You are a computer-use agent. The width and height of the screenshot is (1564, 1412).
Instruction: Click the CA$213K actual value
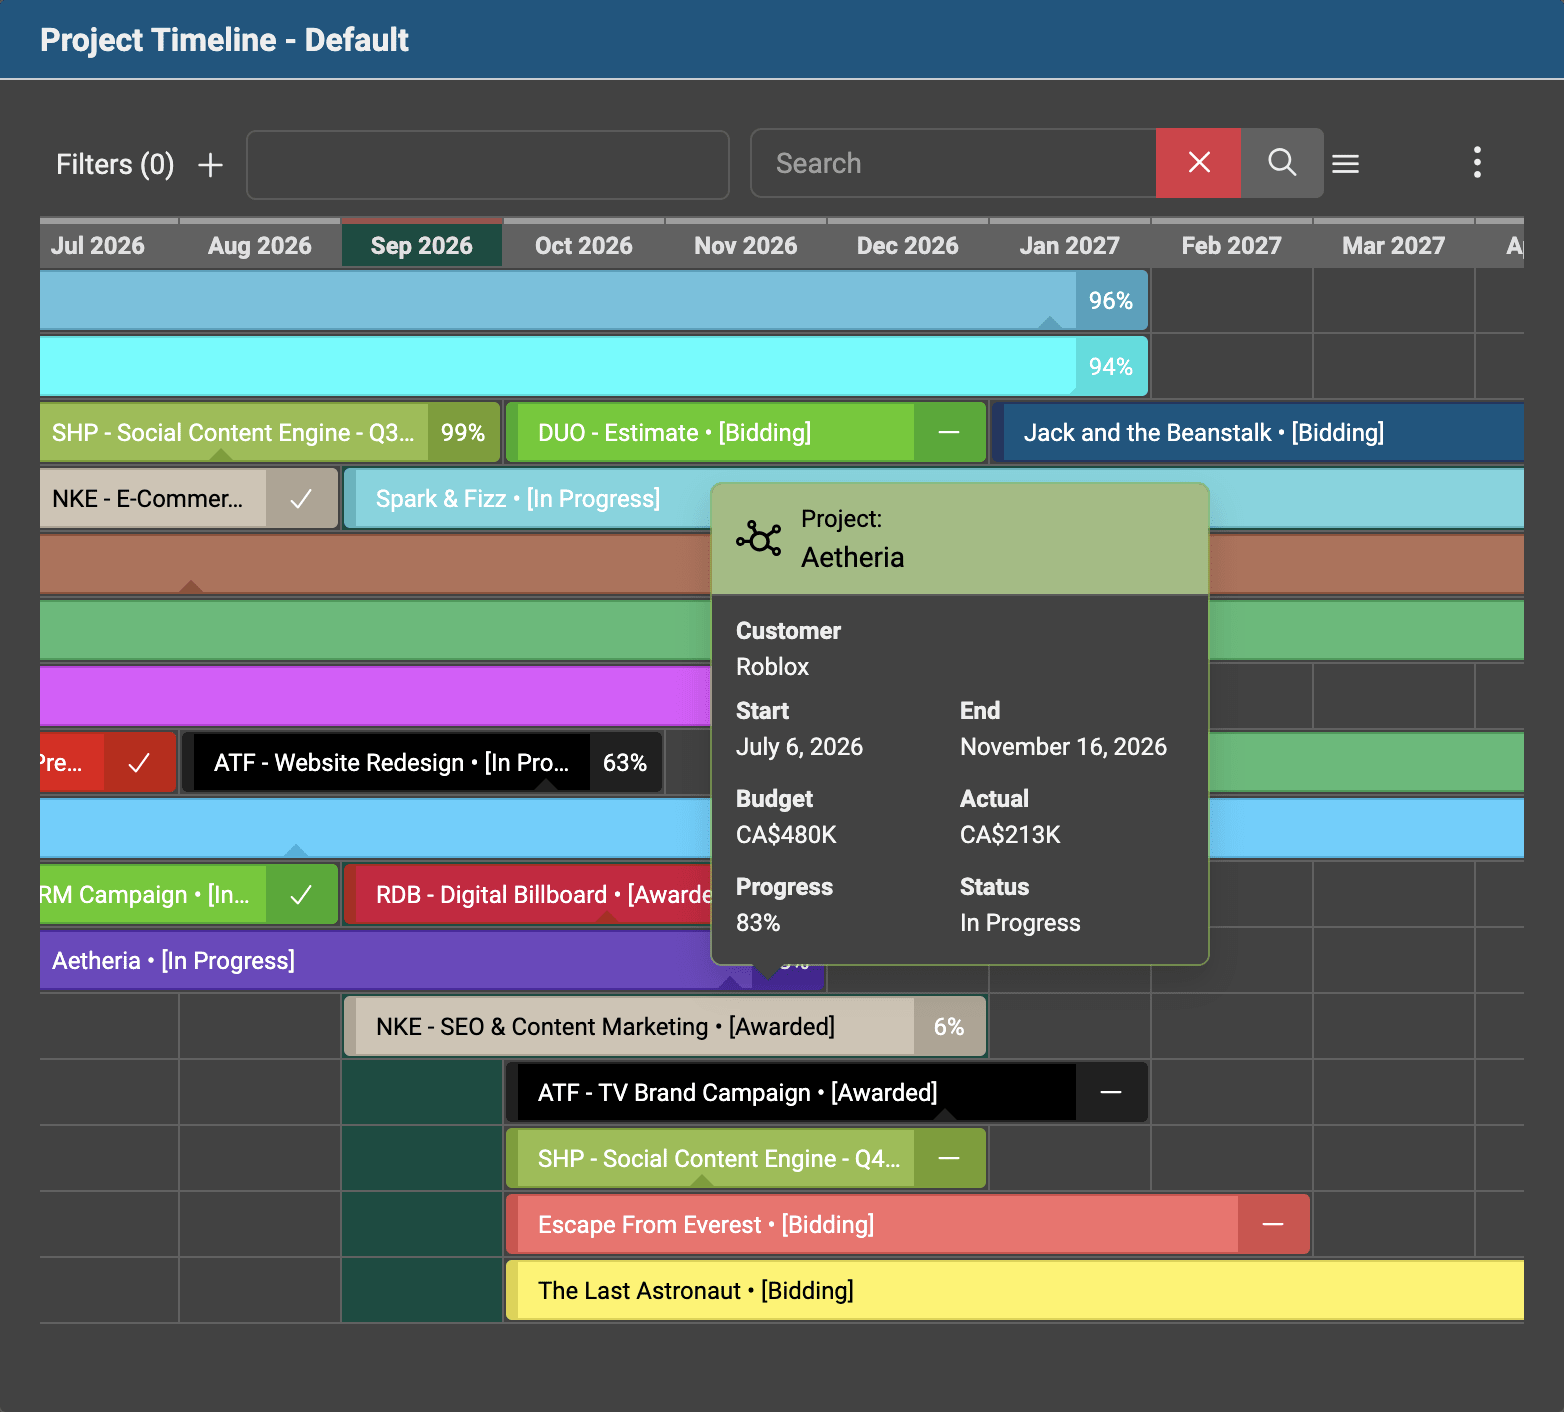[1010, 835]
